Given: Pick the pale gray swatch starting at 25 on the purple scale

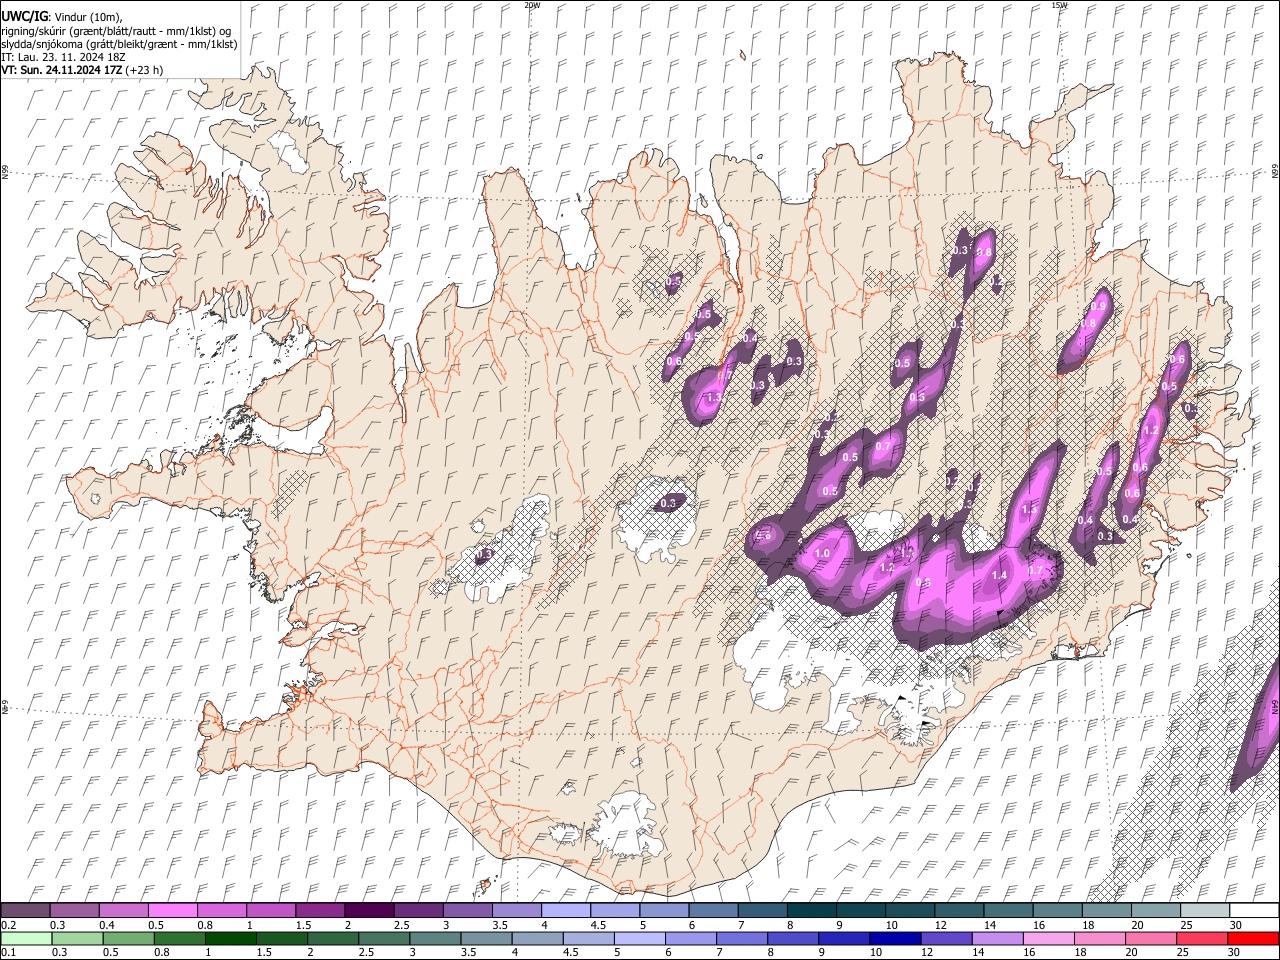Looking at the screenshot, I should click(1206, 910).
